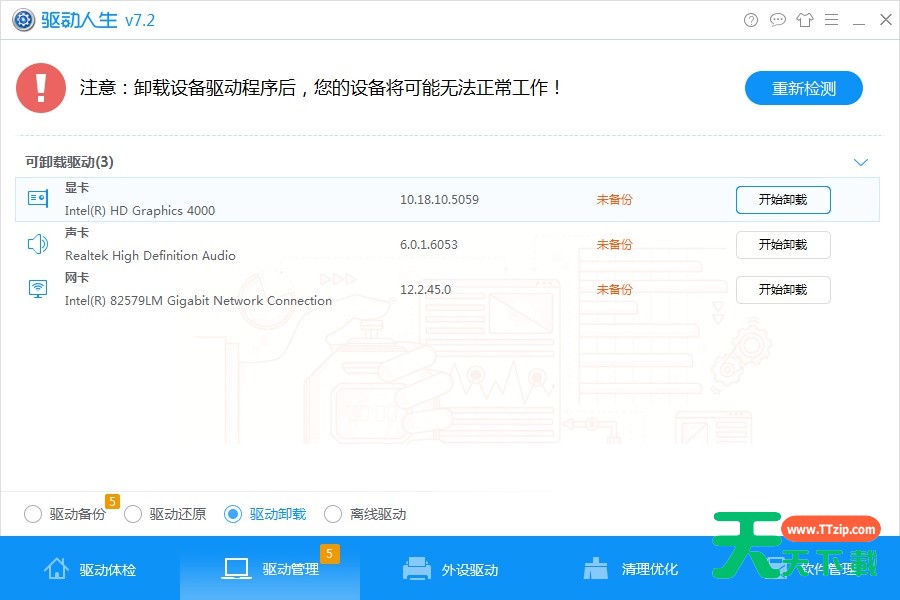Click the skin (shirt) icon in title bar

pos(804,20)
